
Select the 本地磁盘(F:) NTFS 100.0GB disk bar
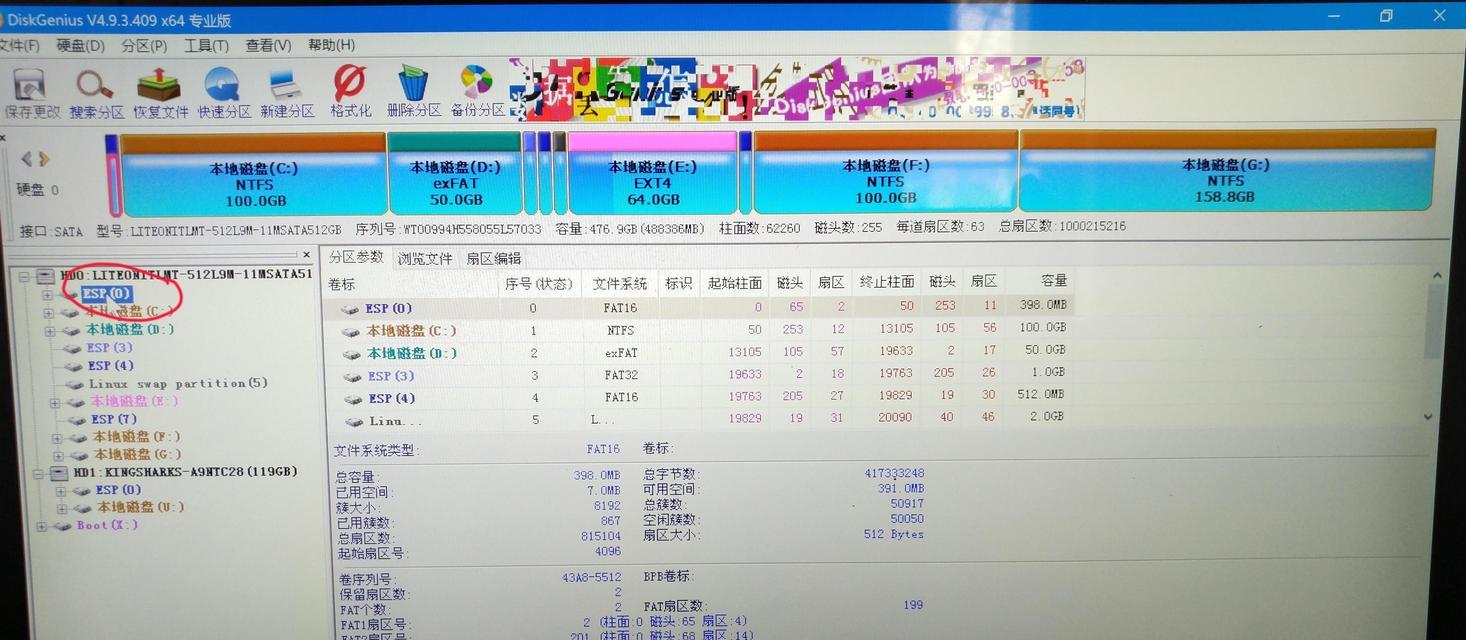(x=885, y=170)
